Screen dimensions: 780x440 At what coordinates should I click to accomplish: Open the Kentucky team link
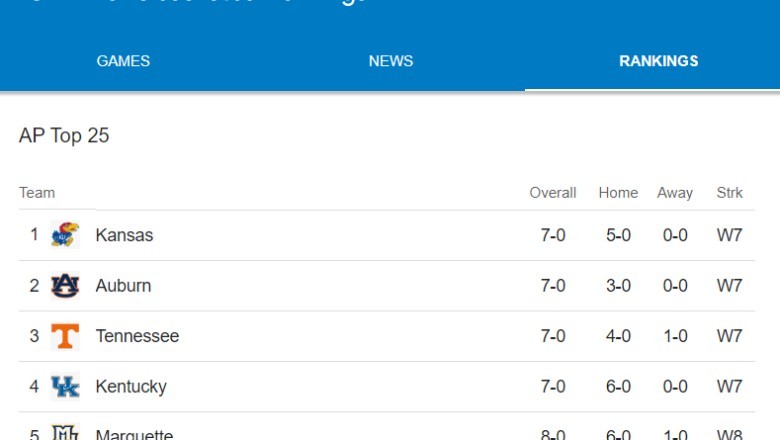point(131,387)
